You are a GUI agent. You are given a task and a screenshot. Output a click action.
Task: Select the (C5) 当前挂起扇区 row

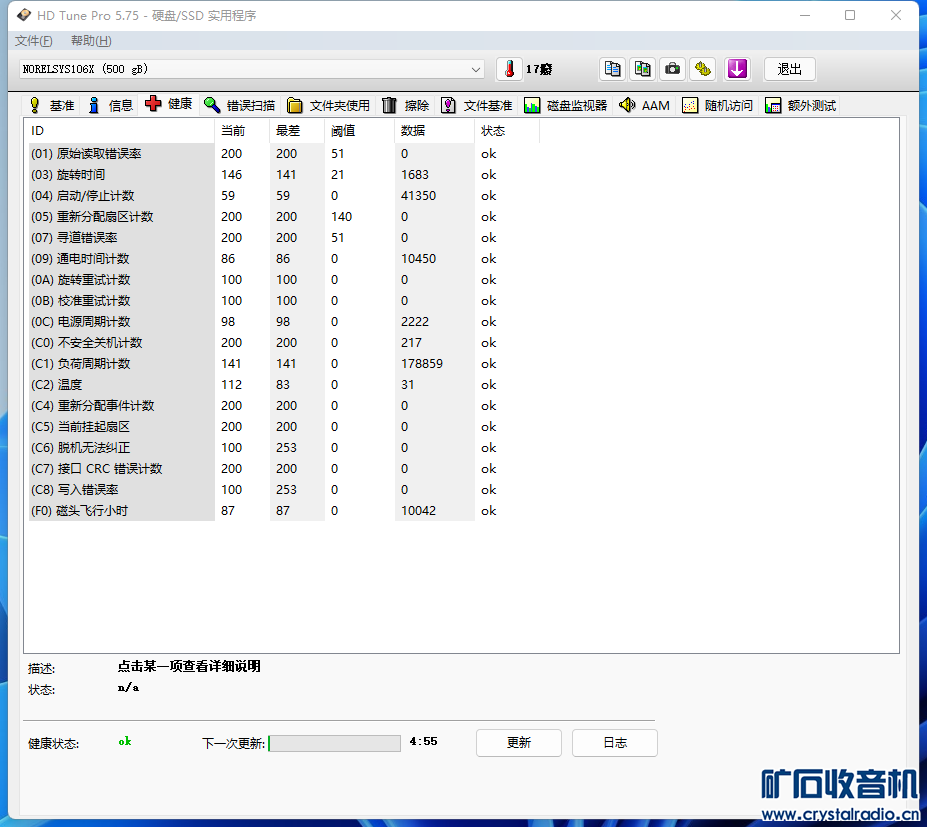pos(284,426)
